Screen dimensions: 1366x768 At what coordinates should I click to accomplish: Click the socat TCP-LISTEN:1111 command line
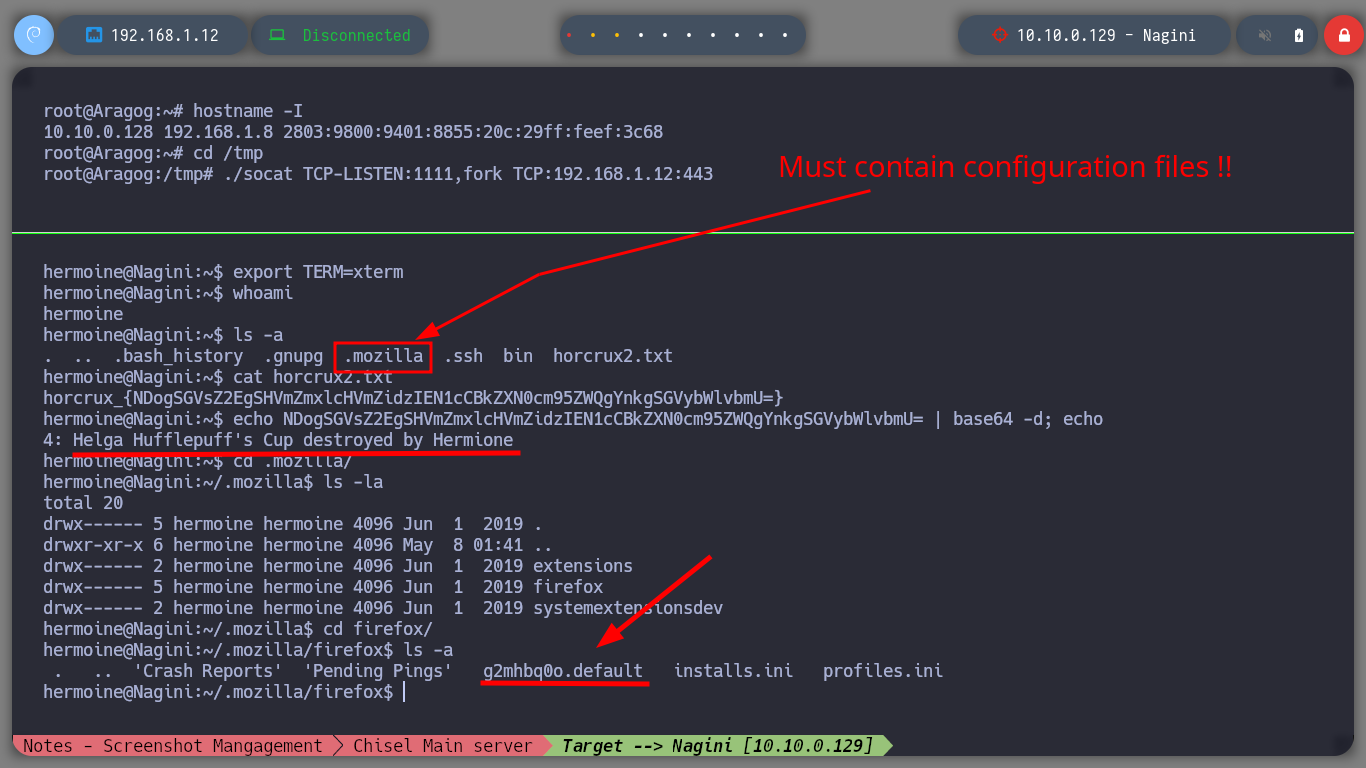click(378, 174)
